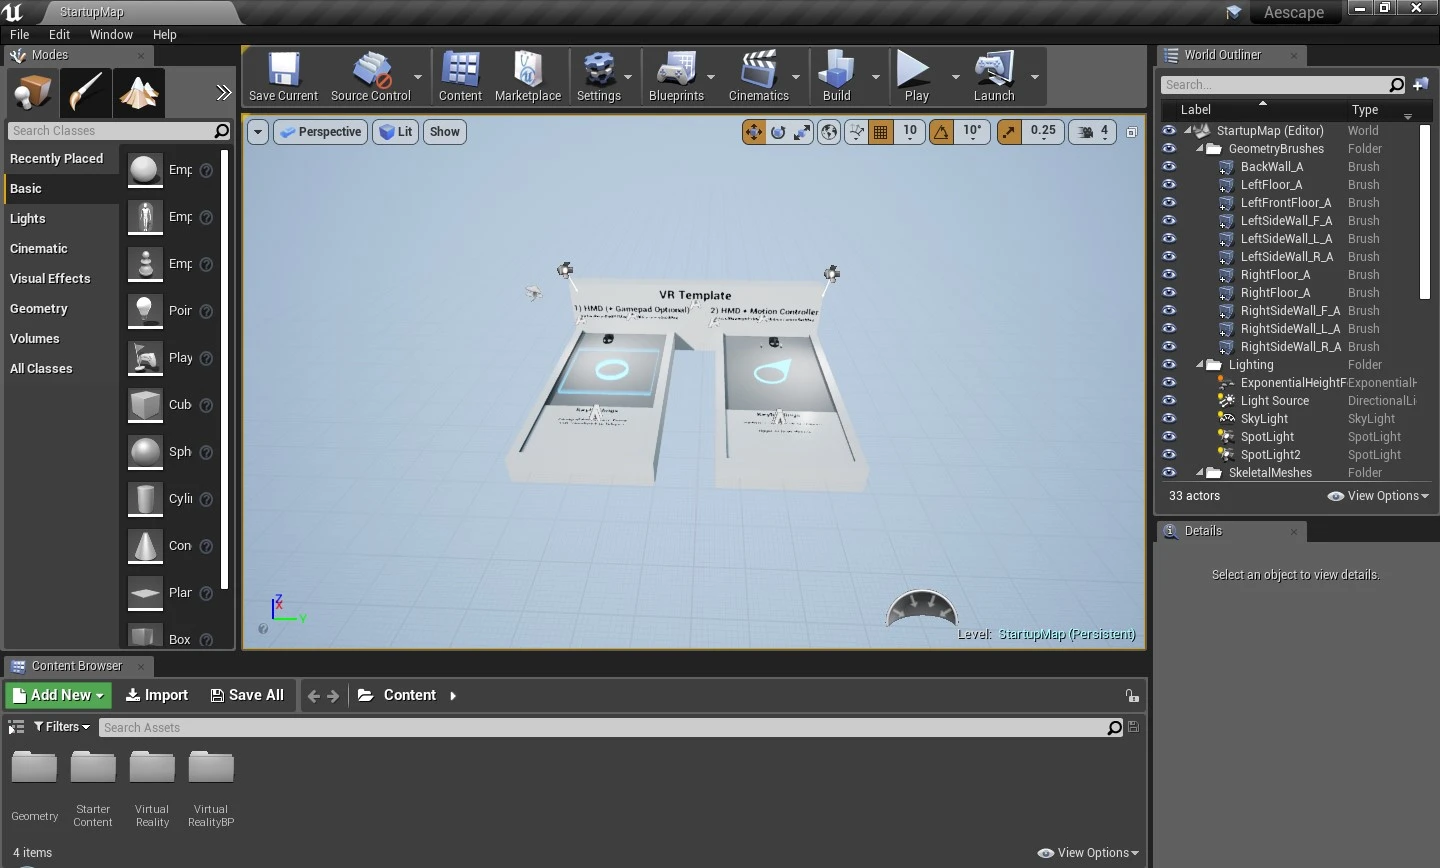The height and width of the screenshot is (868, 1440).
Task: Toggle visibility of Light Source
Action: click(x=1169, y=401)
